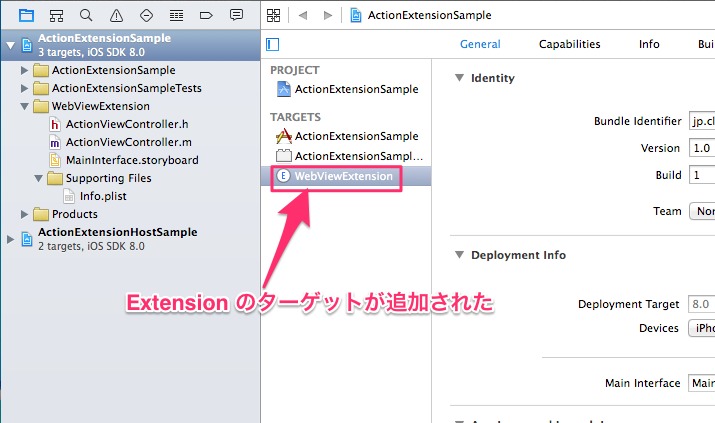Screen dimensions: 715x423
Task: Select the ActionExtensionSampl… tests target
Action: (346, 156)
